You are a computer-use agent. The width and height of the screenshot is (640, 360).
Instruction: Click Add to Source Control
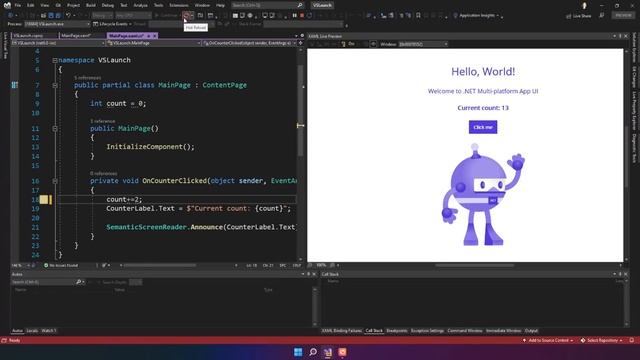pyautogui.click(x=548, y=340)
